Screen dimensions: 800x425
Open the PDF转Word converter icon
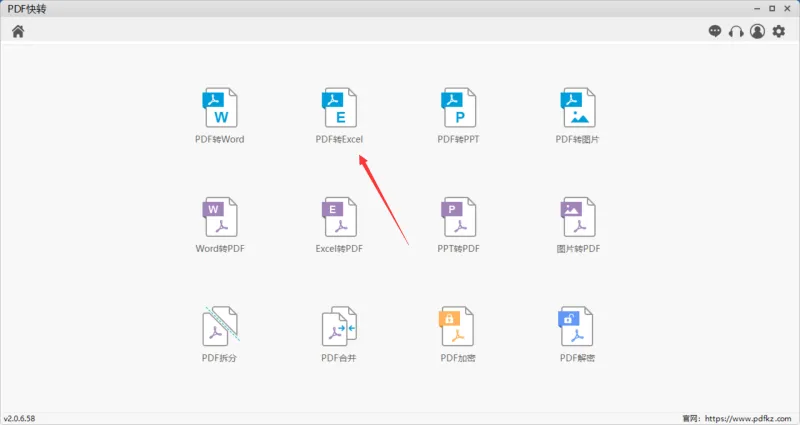click(x=220, y=108)
